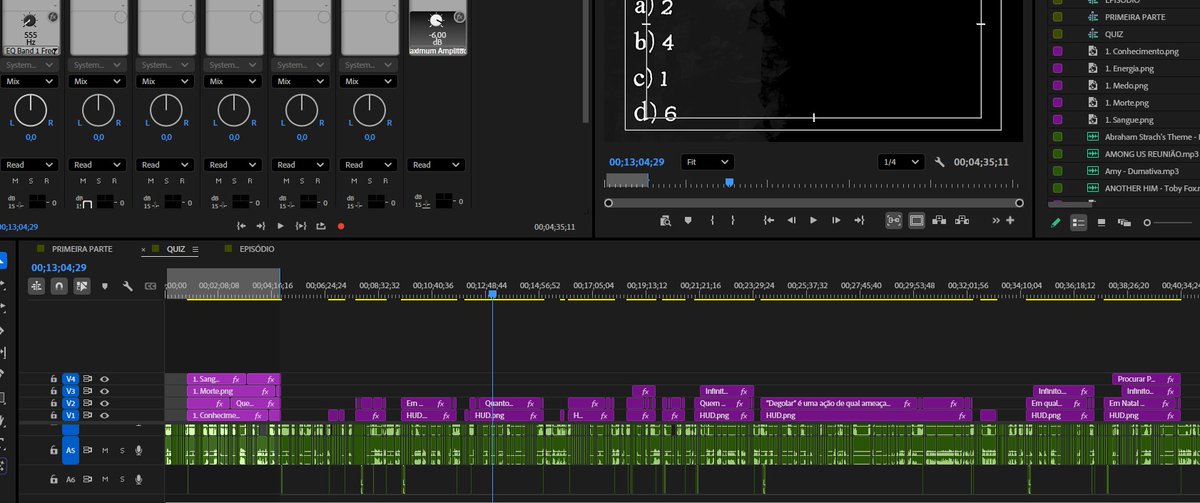Click Program monitor scrubber playhead
1200x503 pixels.
[x=730, y=182]
